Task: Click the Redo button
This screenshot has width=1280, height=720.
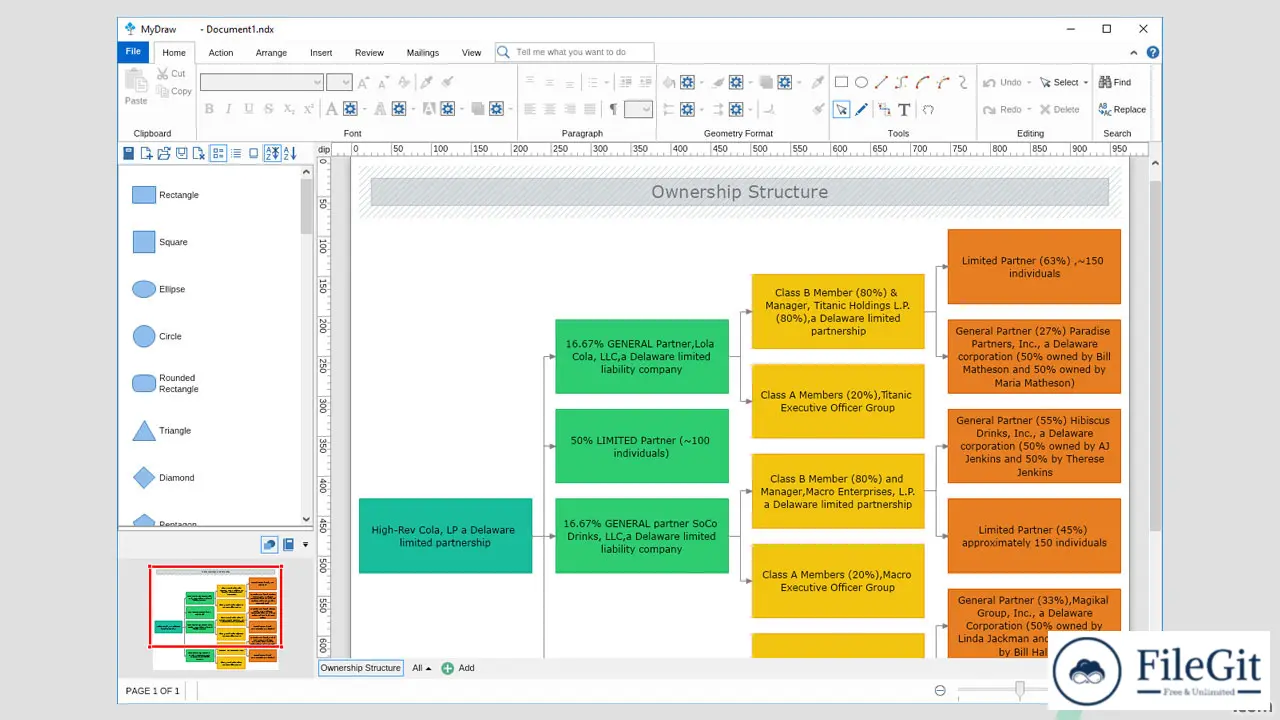Action: 1003,110
